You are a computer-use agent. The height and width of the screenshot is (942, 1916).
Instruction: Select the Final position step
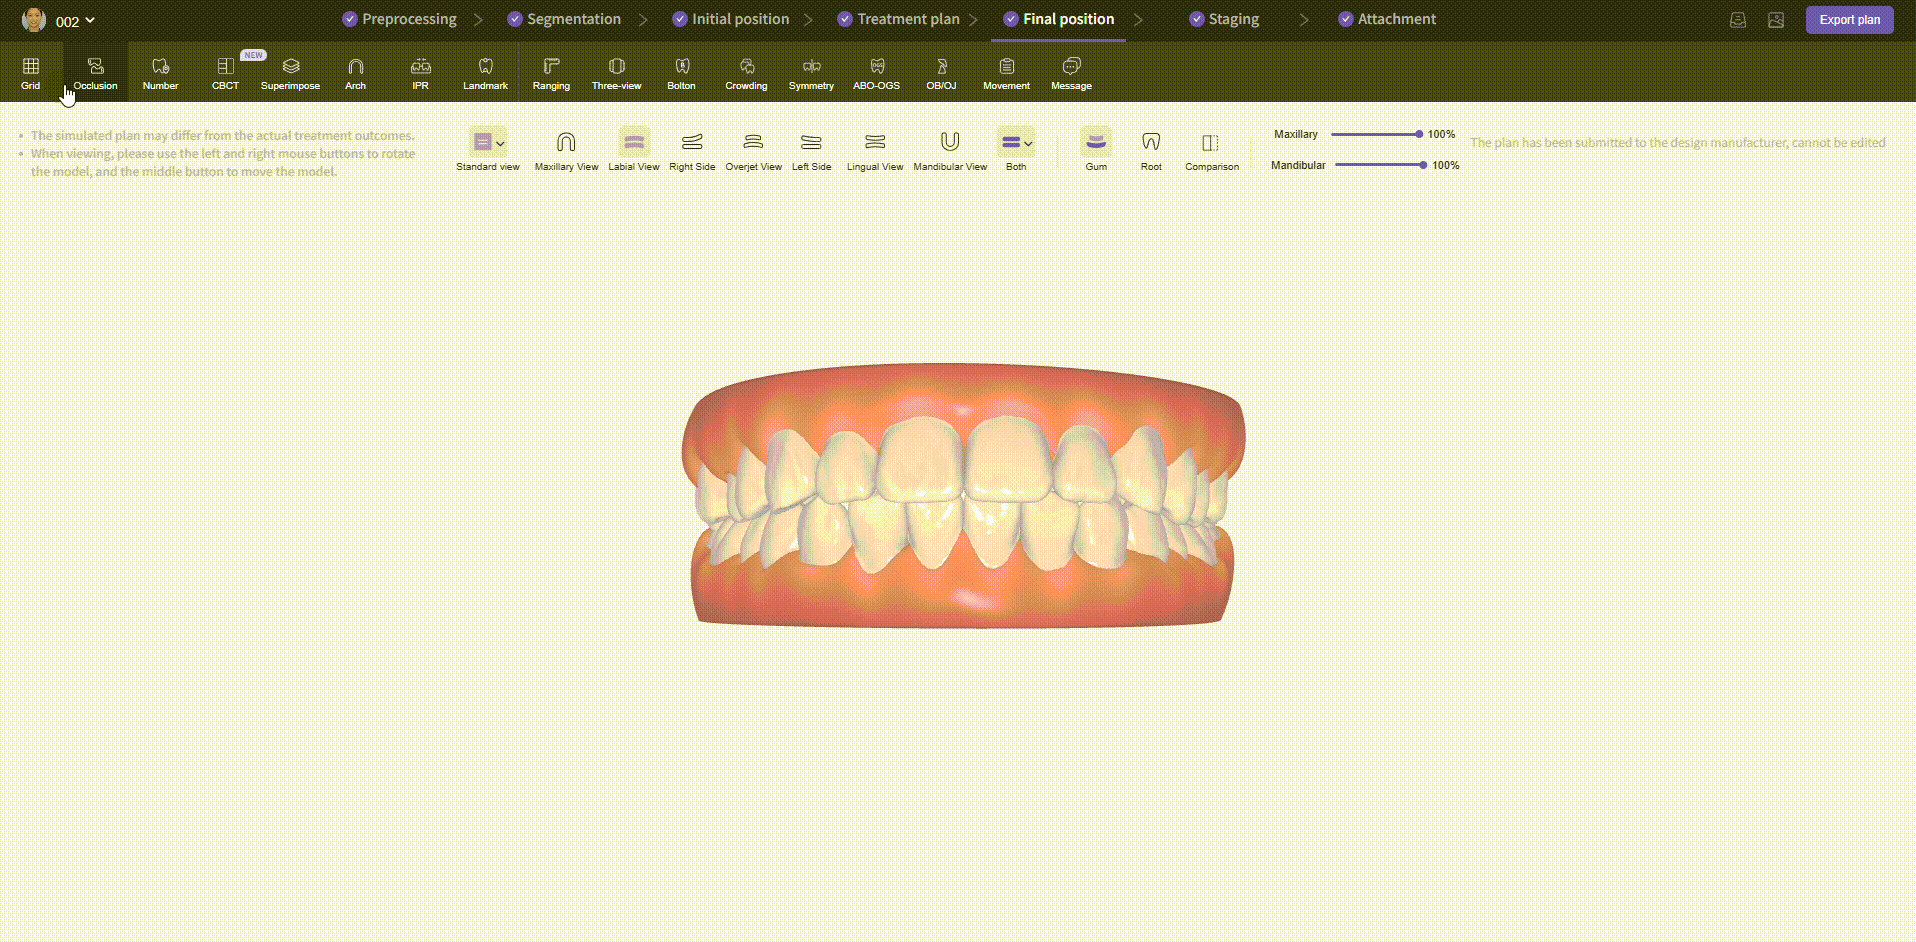(1058, 19)
